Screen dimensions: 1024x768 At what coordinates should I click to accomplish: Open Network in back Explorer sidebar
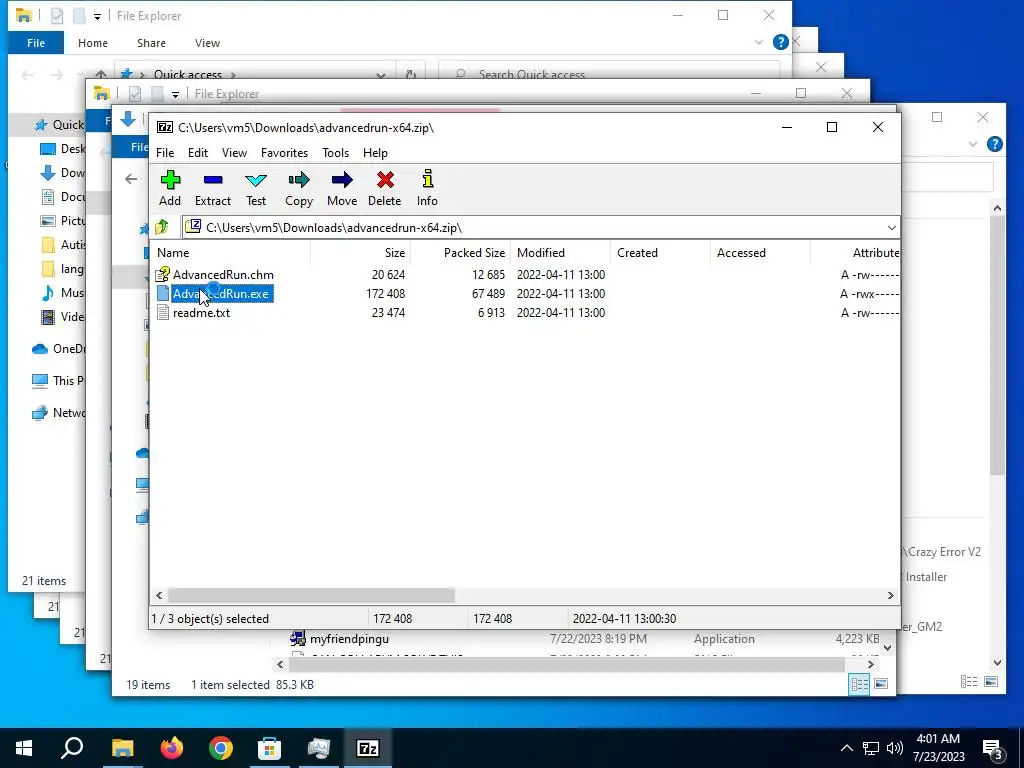click(x=58, y=413)
